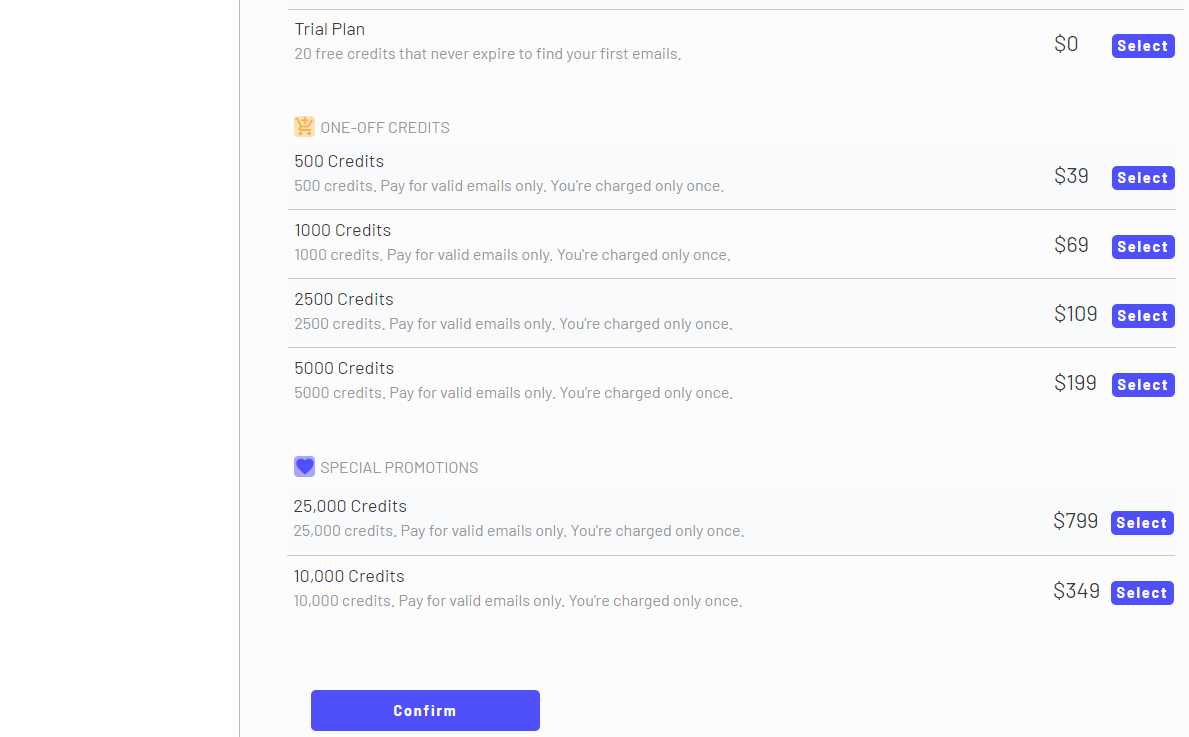Image resolution: width=1189 pixels, height=737 pixels.
Task: Select the 5000 Credits package
Action: tap(1142, 385)
